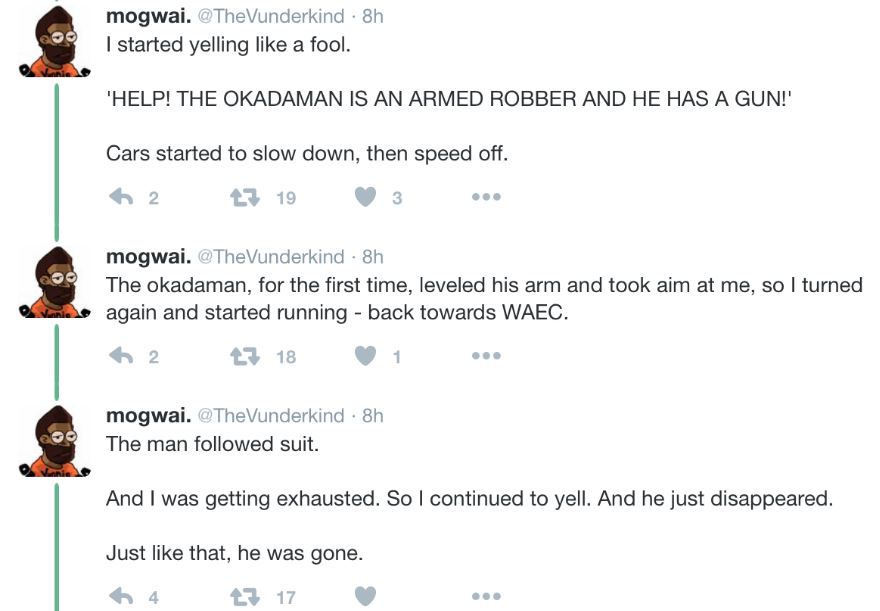Reply to the 'he was gone' tweet
880x611 pixels.
coord(121,597)
